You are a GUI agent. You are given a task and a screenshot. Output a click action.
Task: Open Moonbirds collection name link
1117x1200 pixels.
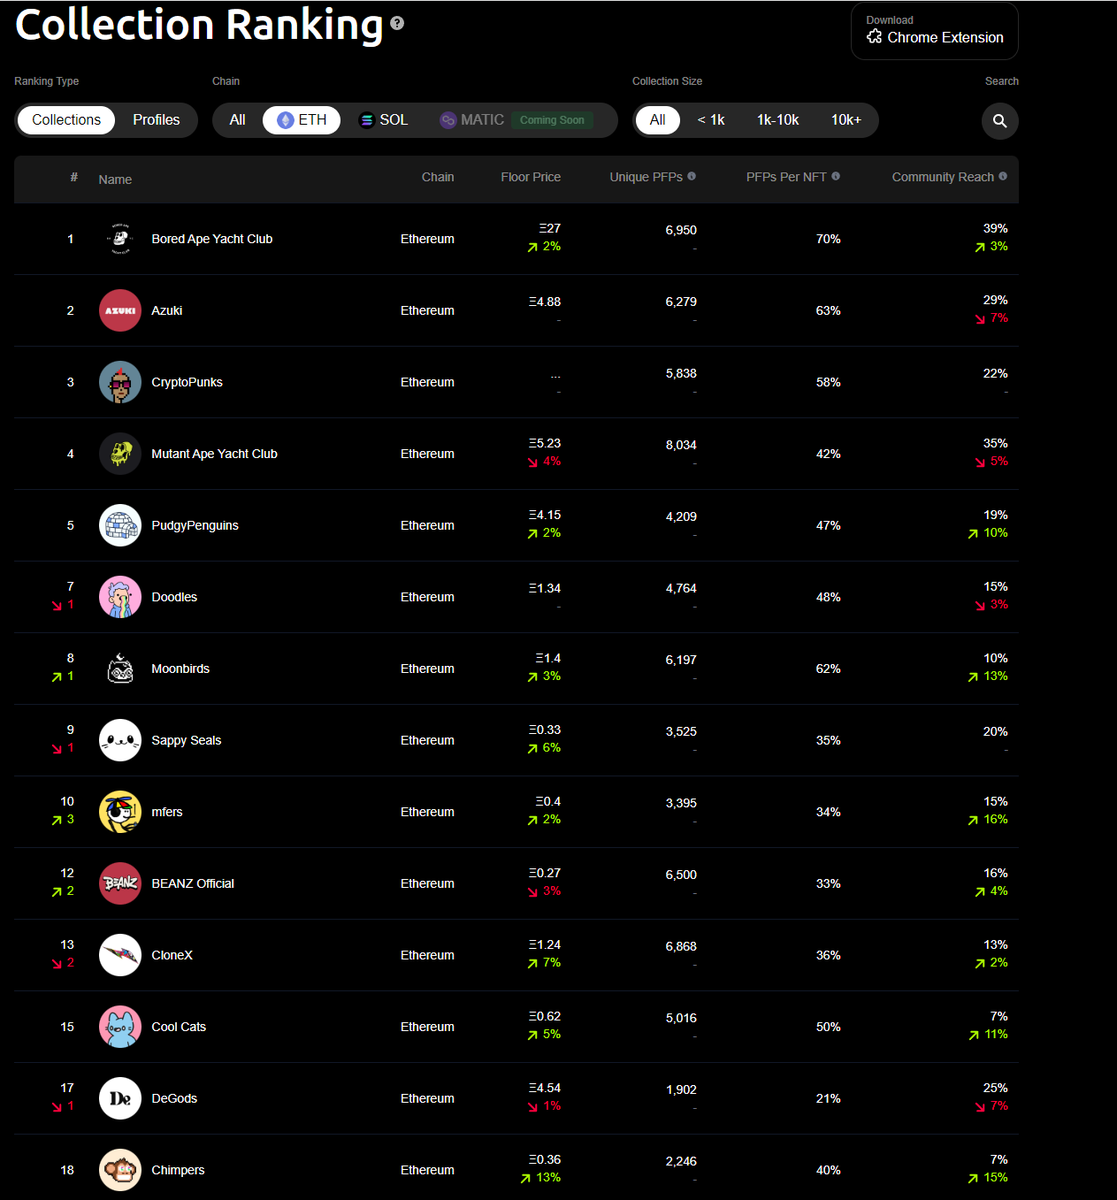pos(180,669)
